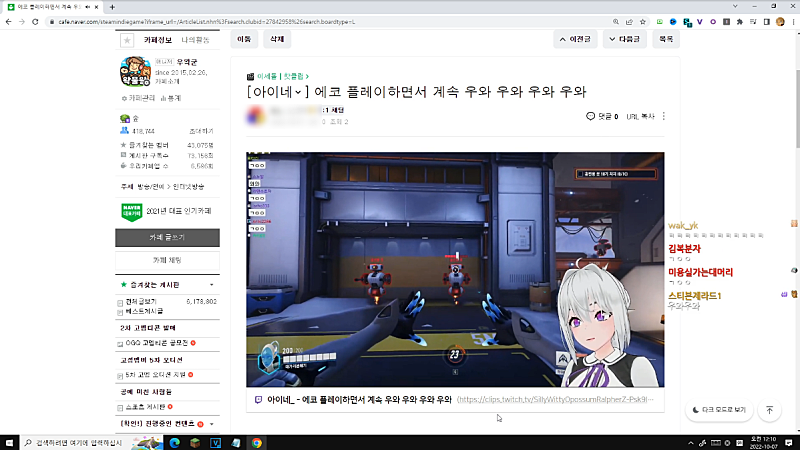Open the Twitch clip URL link below video

[555, 399]
